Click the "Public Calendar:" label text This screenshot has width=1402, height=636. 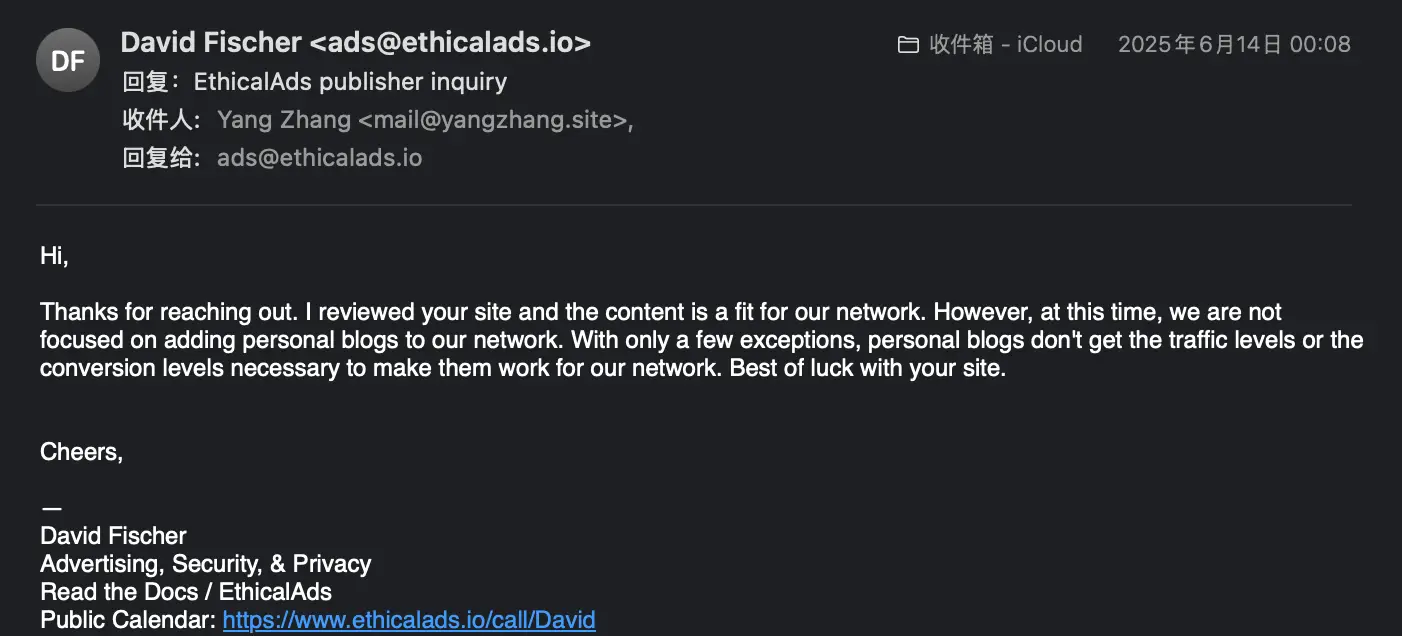128,620
